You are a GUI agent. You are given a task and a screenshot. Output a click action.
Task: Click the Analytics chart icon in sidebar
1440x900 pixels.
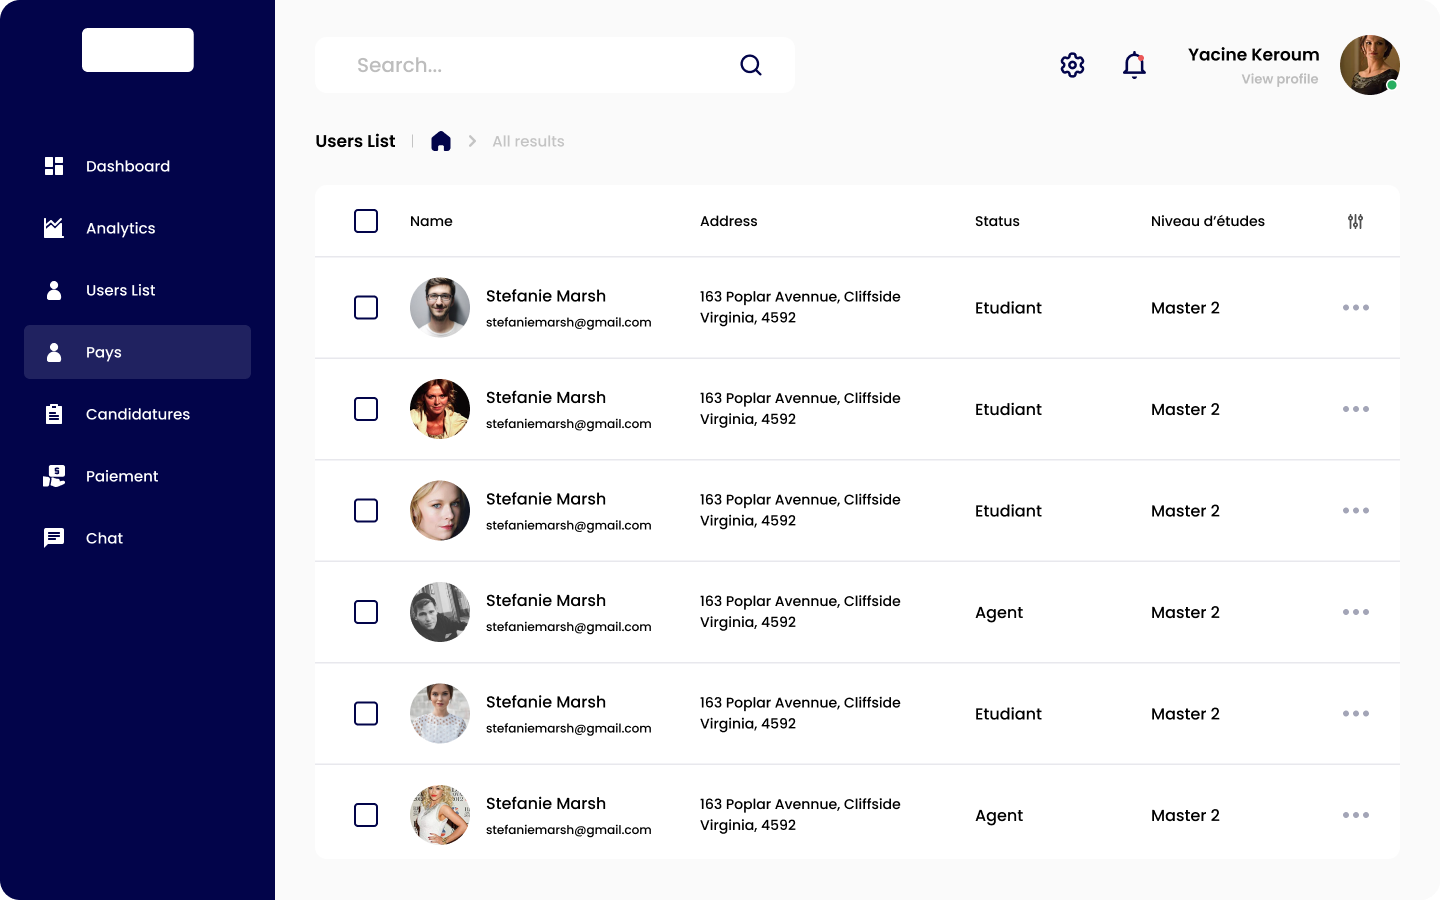54,228
